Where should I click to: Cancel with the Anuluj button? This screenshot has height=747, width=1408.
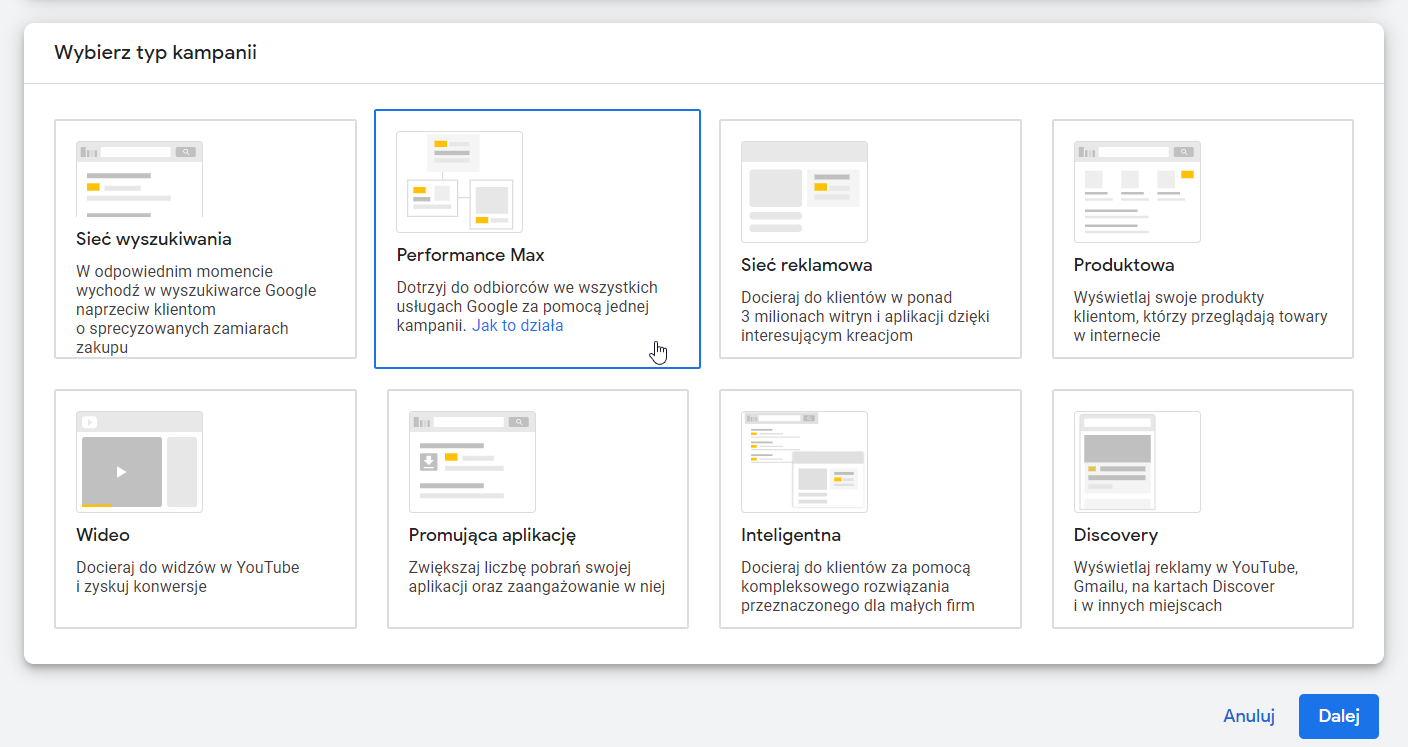[x=1249, y=716]
